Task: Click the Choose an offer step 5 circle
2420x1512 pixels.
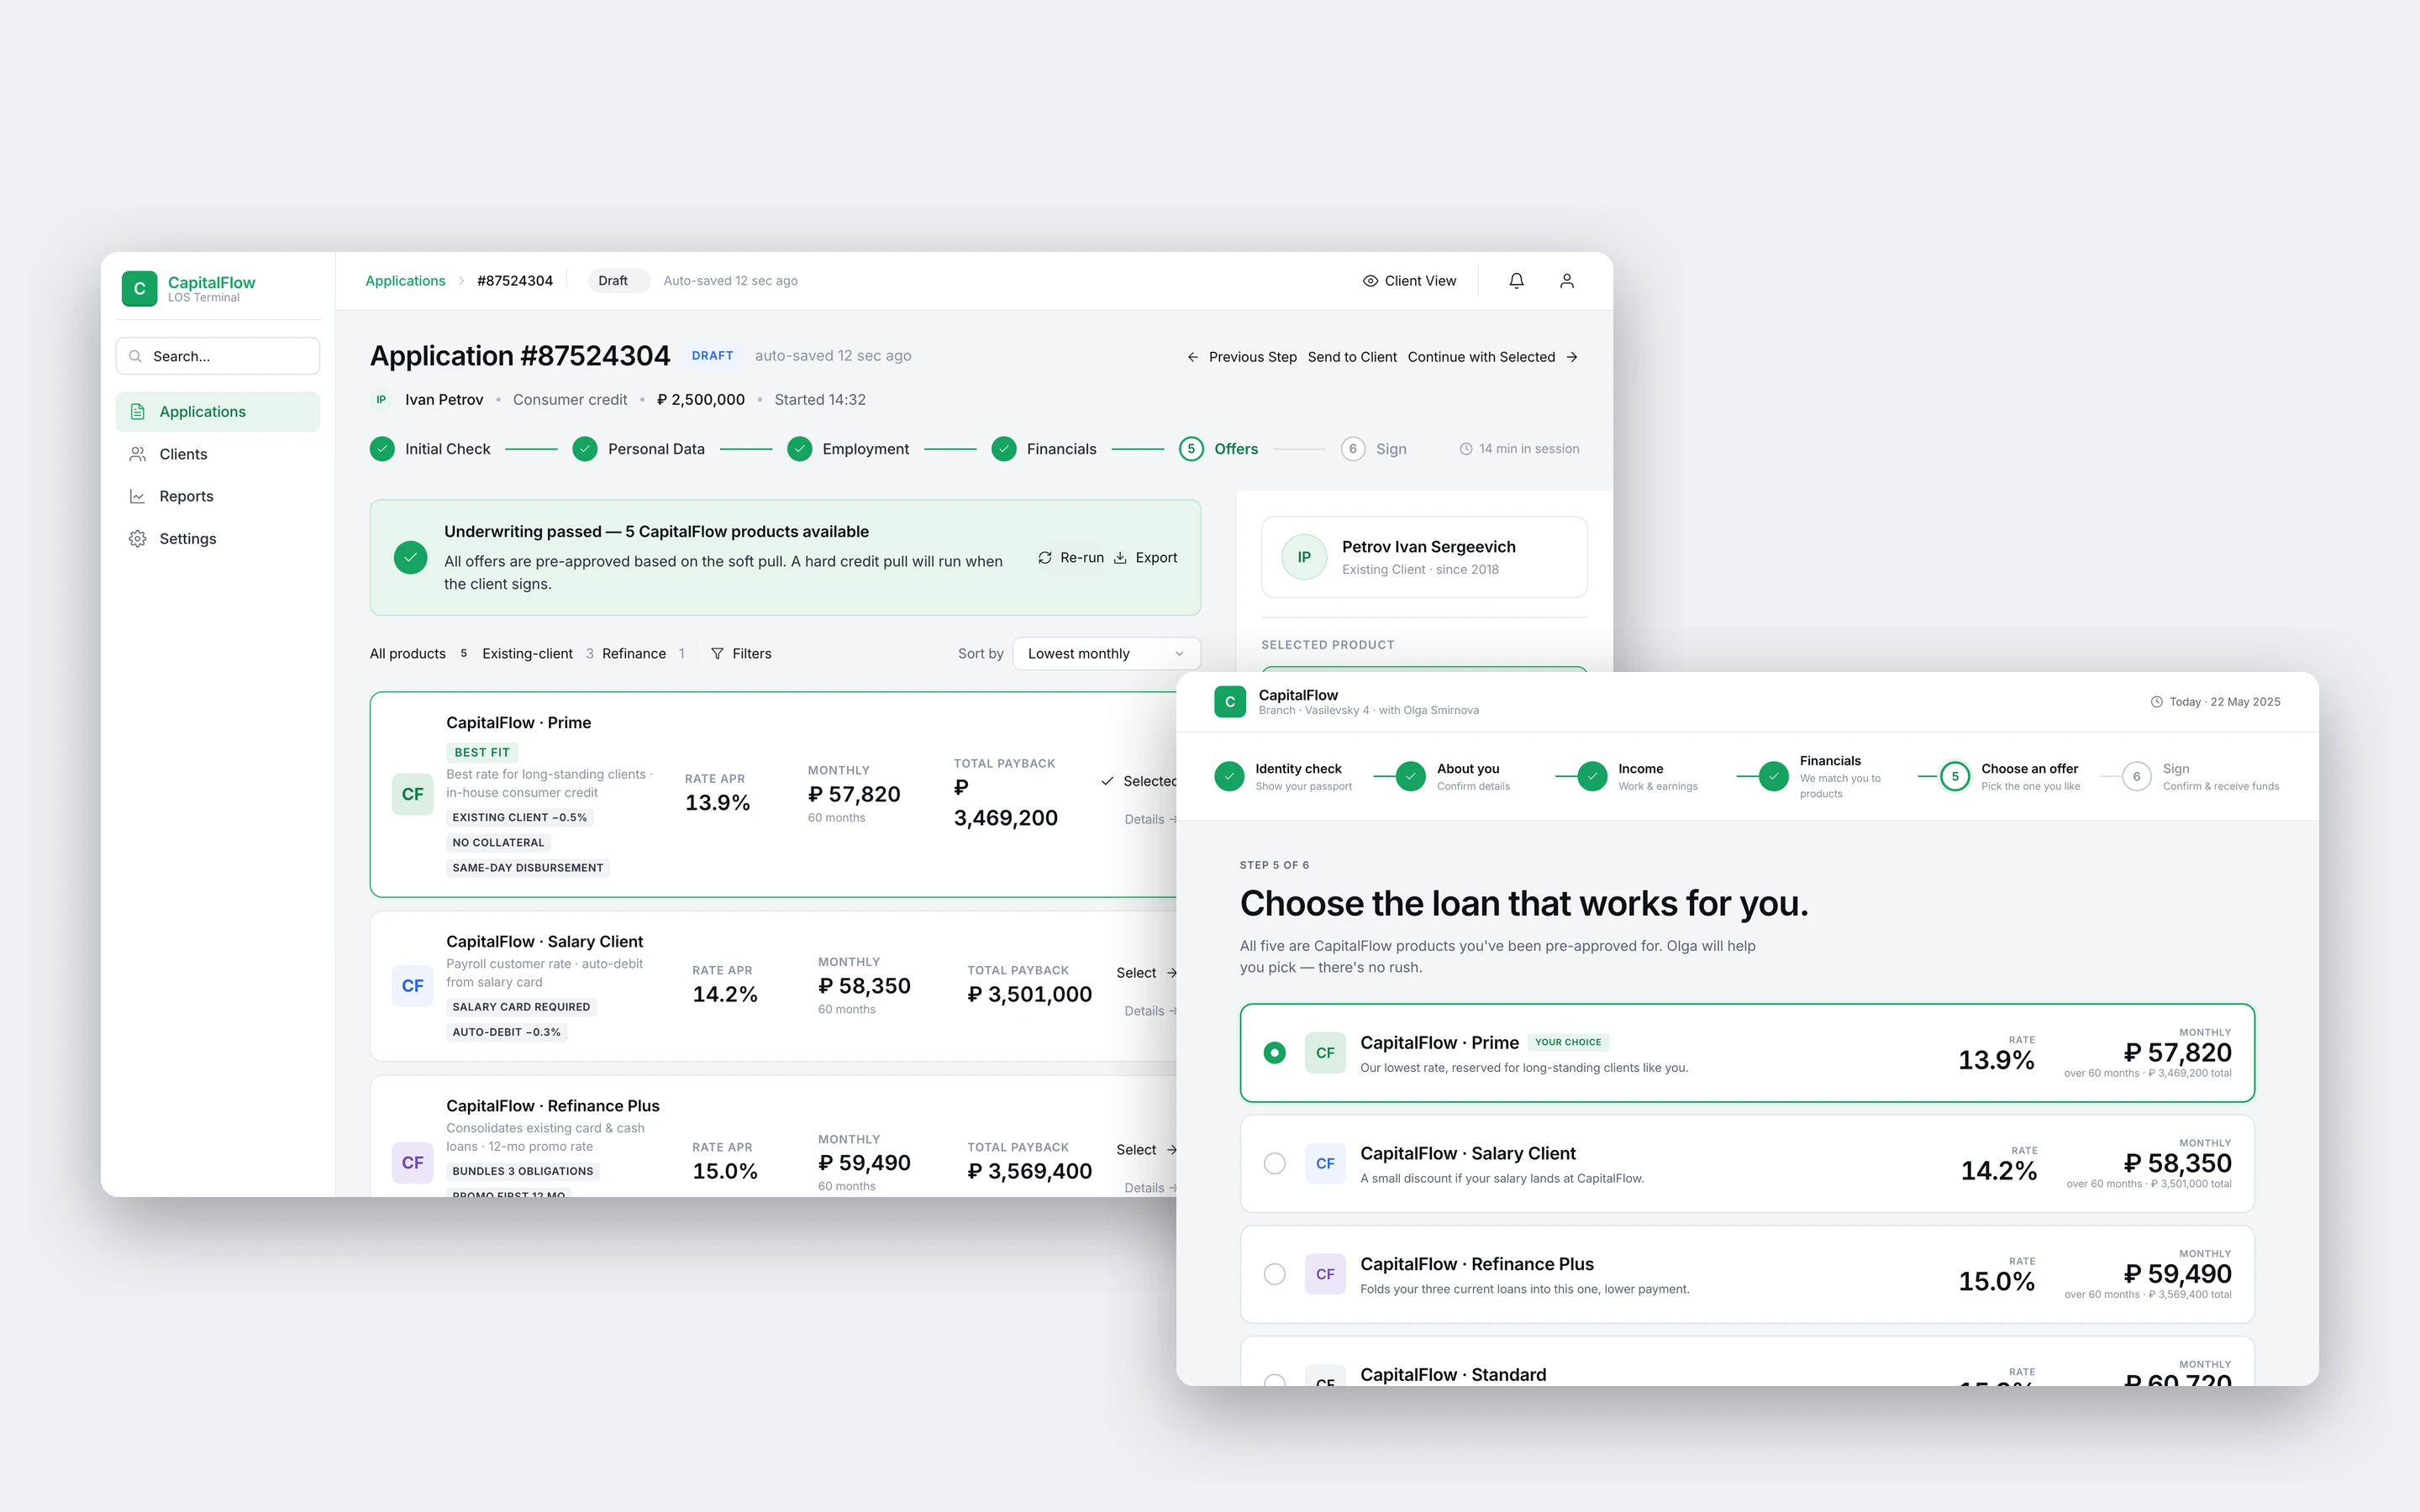Action: tap(1955, 777)
